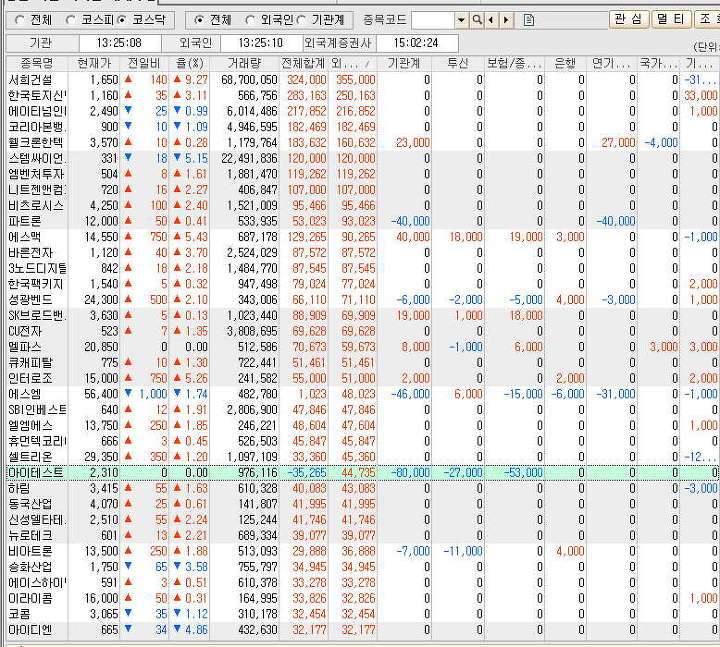This screenshot has width=720, height=647.
Task: Sort by 전일비 column header
Action: tap(143, 63)
